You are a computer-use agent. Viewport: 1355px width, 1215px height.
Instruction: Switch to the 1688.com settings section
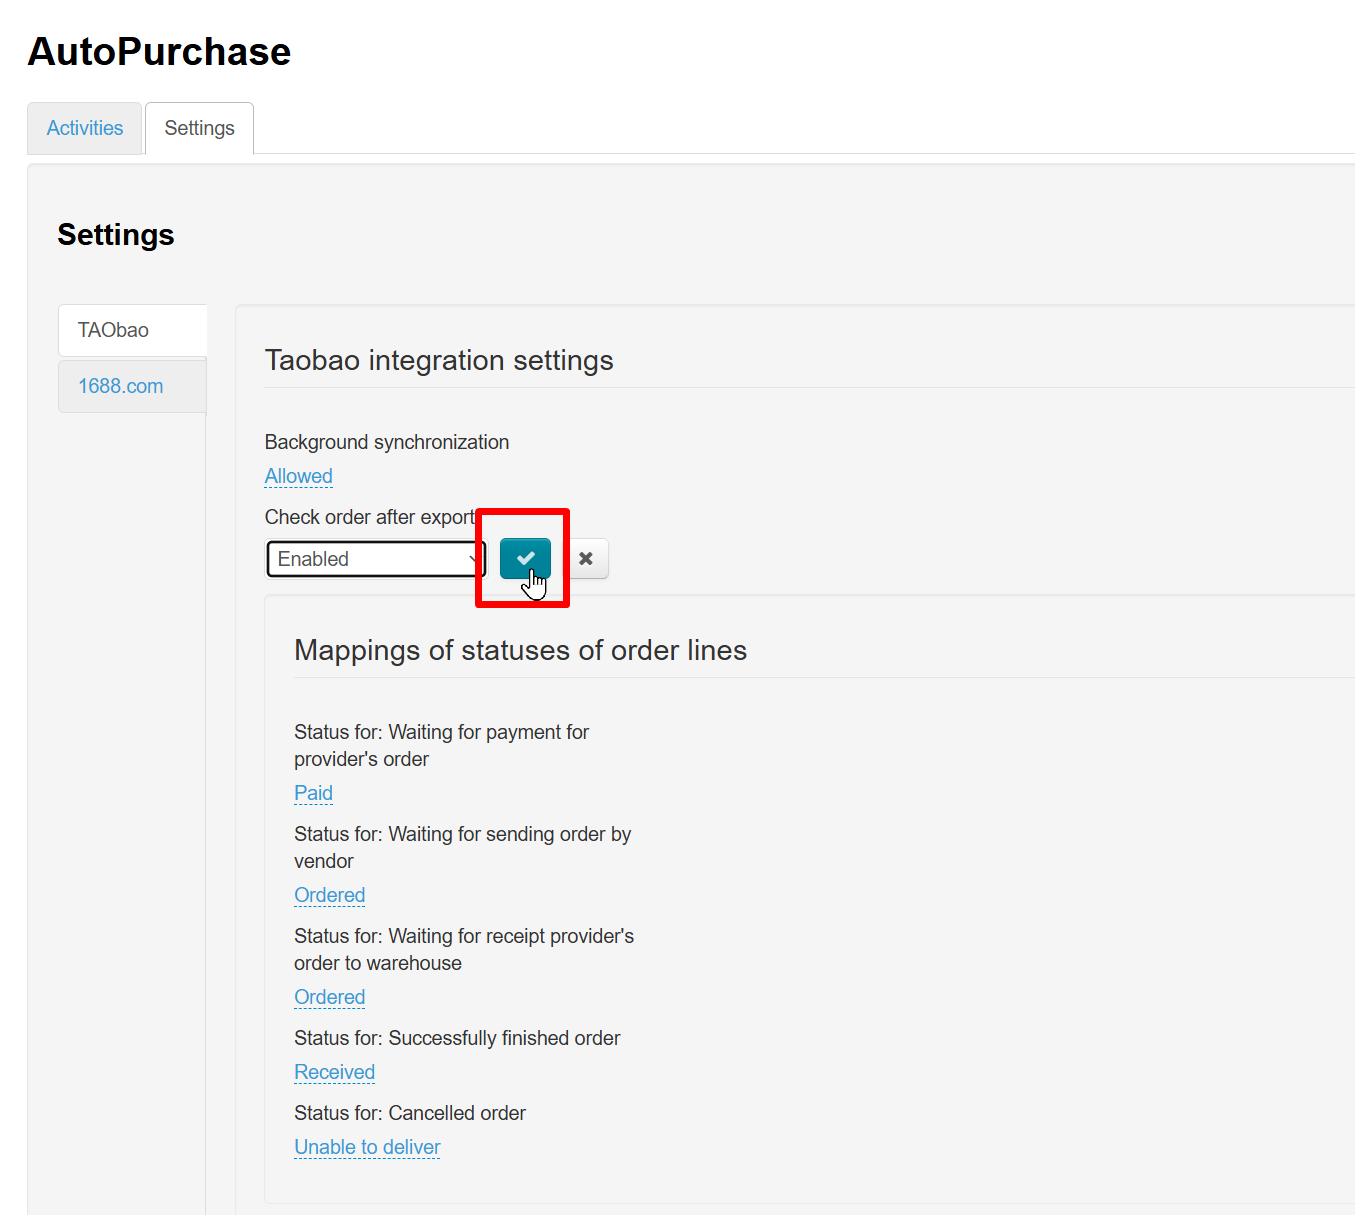(121, 386)
